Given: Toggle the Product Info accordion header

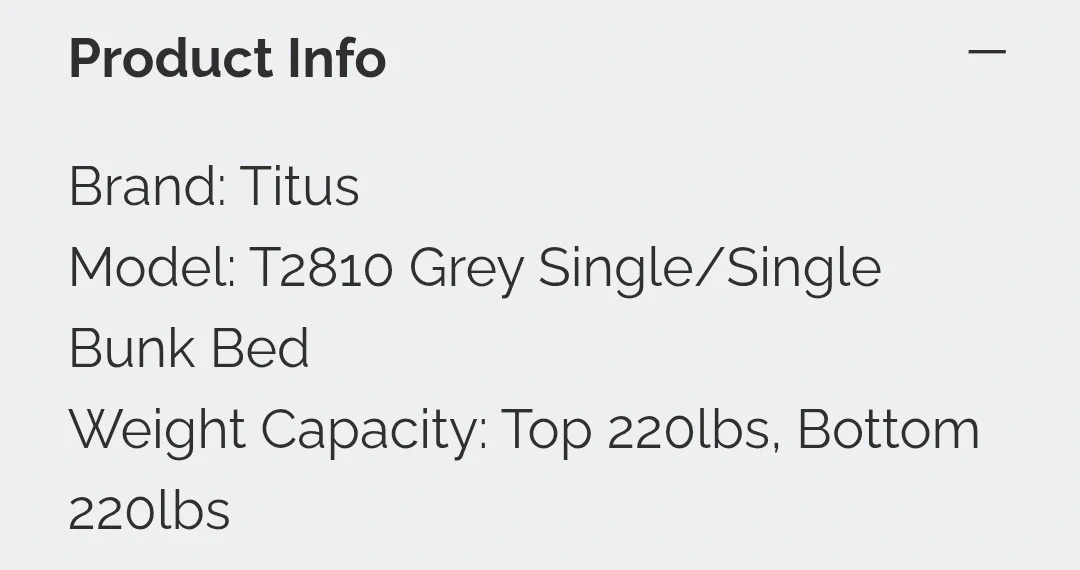Looking at the screenshot, I should coord(540,57).
